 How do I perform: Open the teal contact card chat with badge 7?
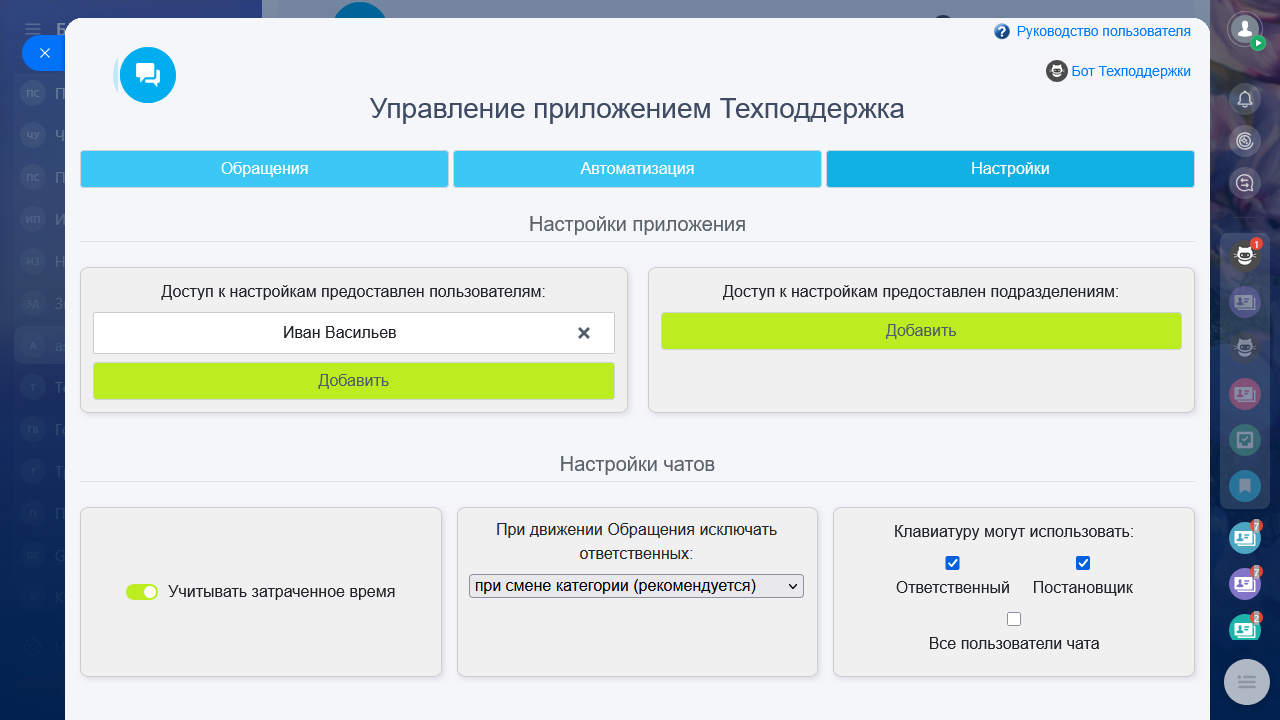pyautogui.click(x=1245, y=538)
